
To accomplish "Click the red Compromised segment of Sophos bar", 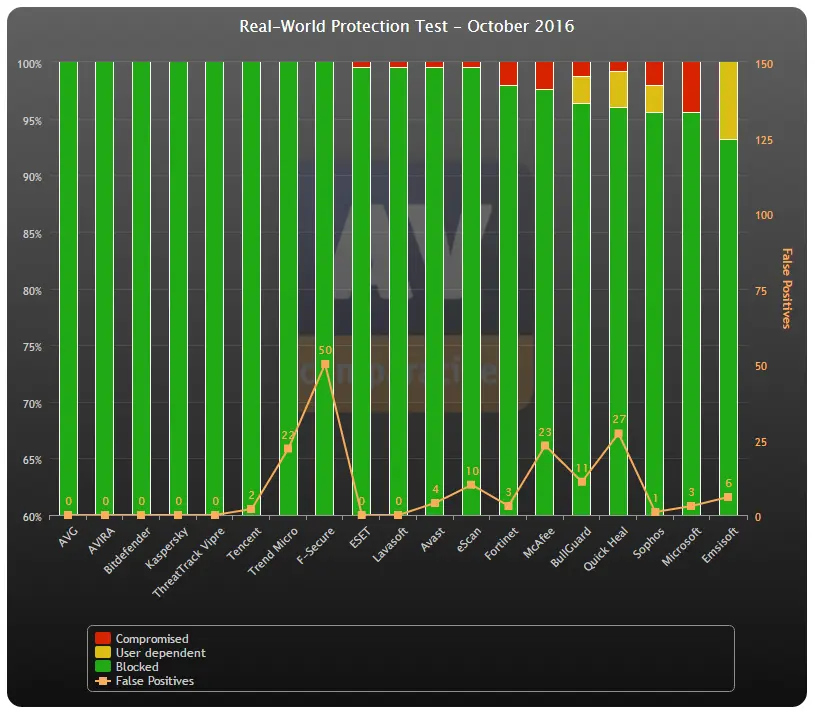I will point(655,74).
